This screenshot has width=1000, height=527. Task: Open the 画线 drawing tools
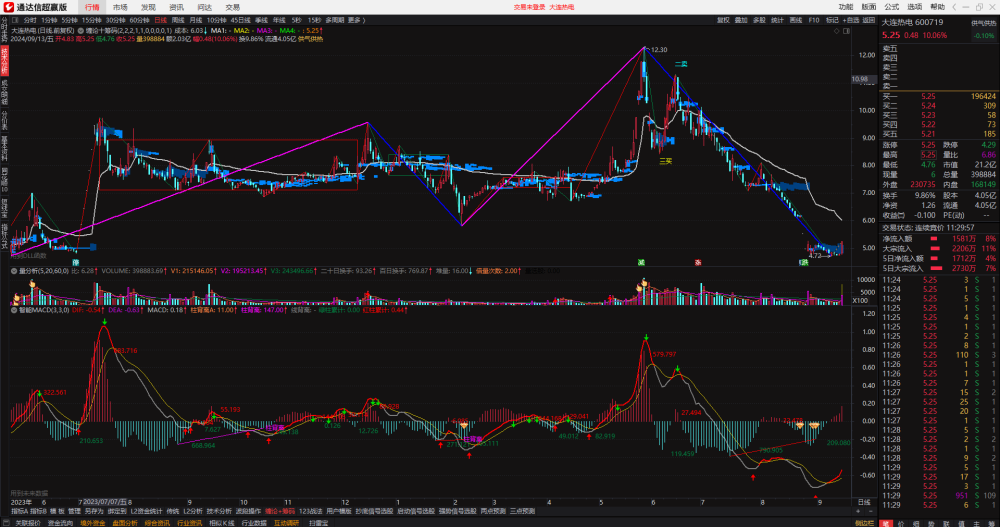(795, 20)
